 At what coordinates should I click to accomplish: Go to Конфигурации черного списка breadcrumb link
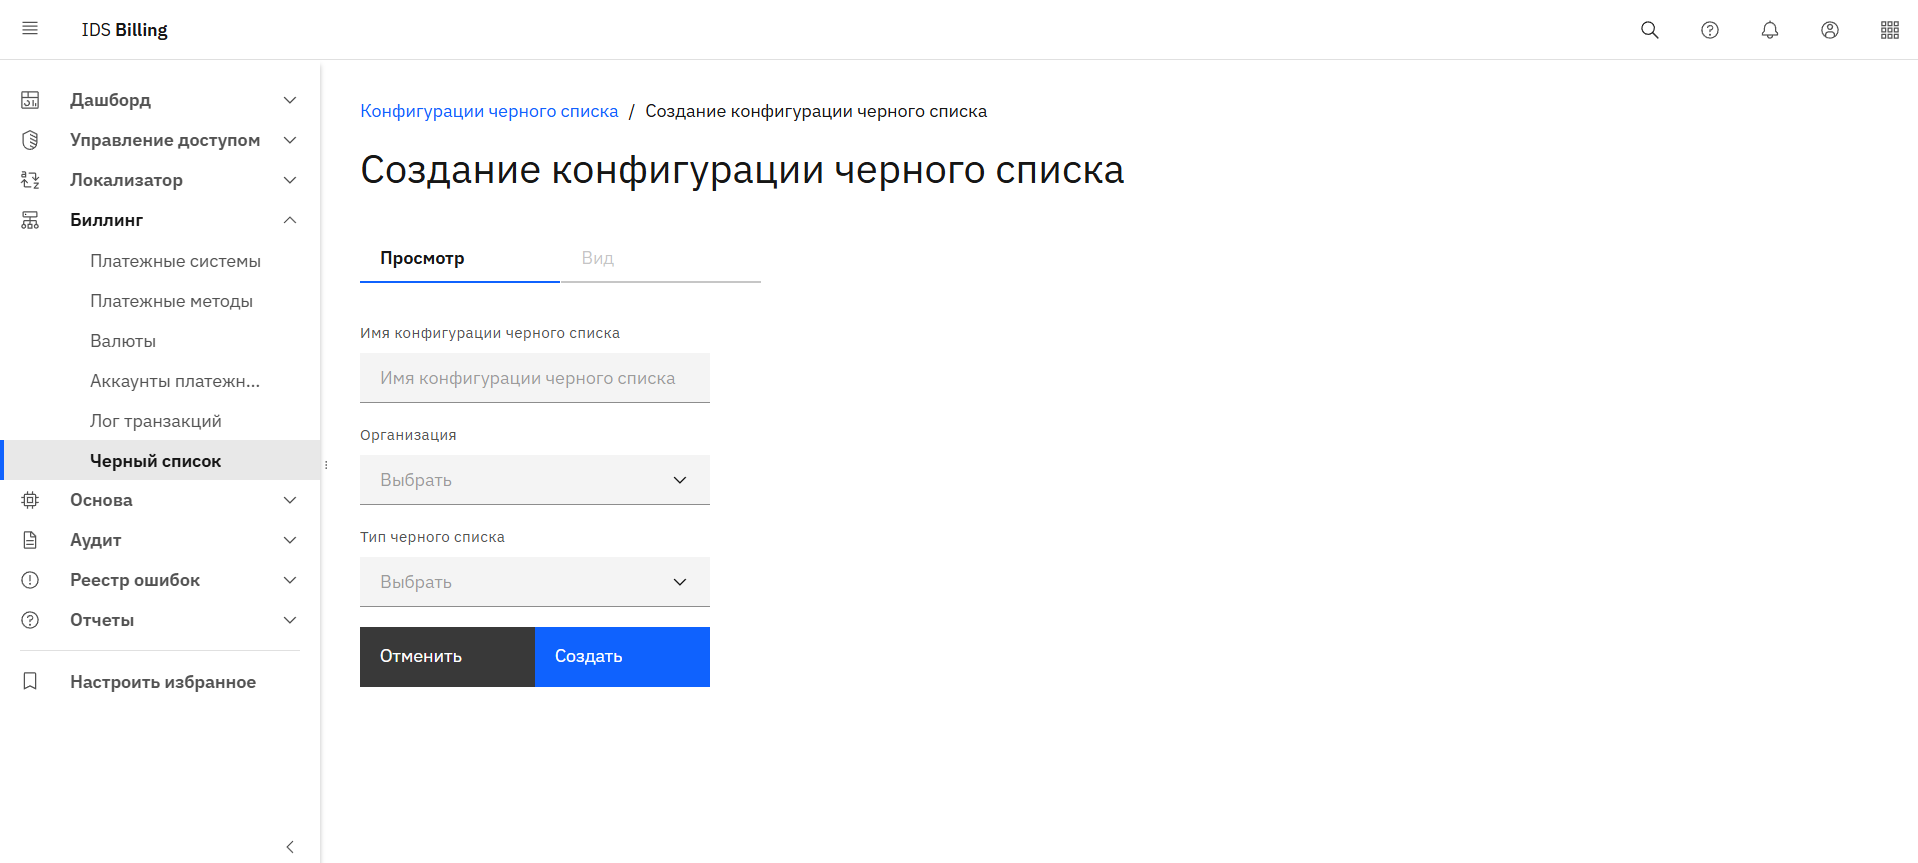point(489,111)
